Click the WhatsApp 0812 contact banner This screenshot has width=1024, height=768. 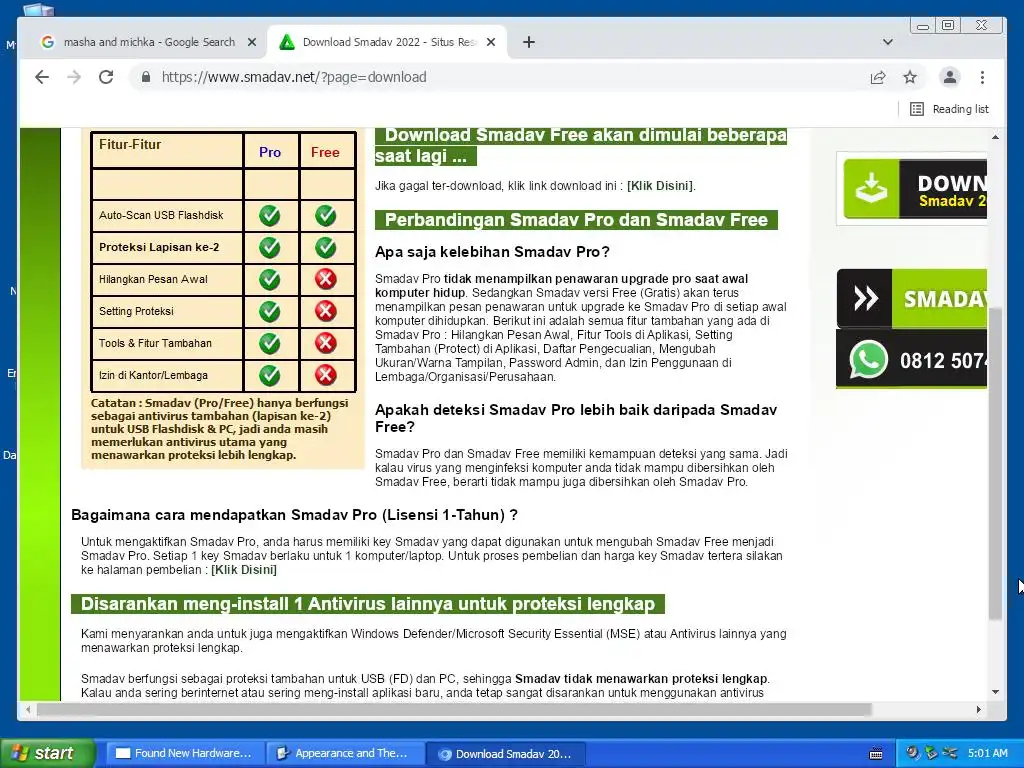(912, 359)
